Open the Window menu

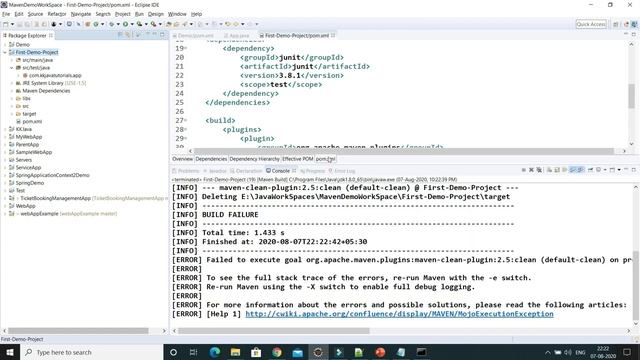[177, 14]
